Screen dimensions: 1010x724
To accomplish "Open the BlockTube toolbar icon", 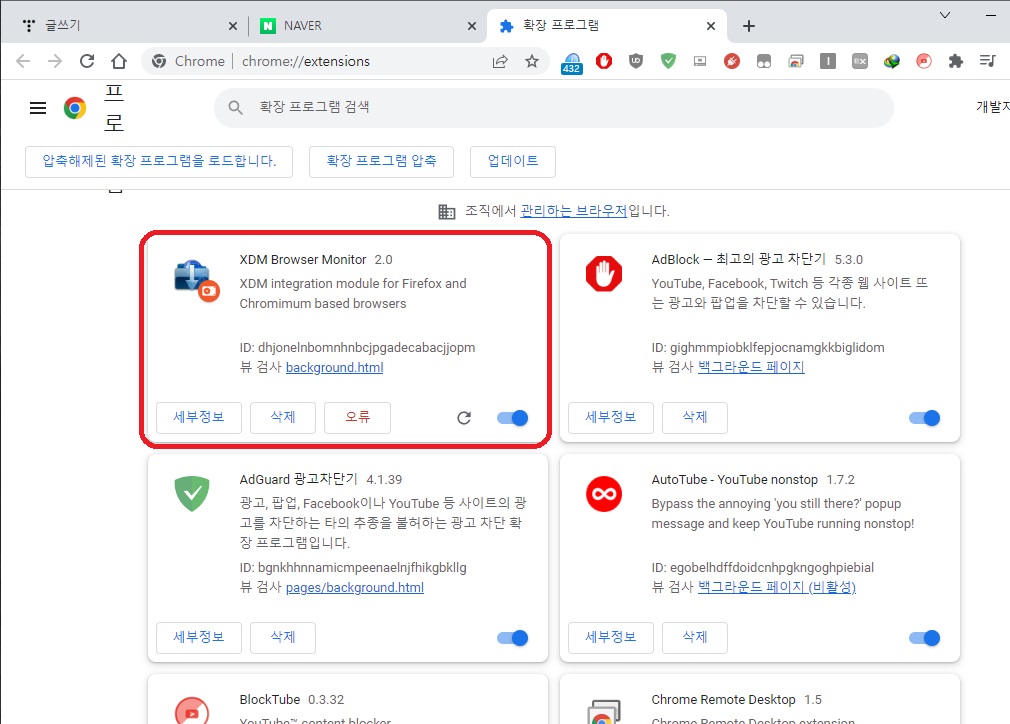I will click(x=924, y=61).
